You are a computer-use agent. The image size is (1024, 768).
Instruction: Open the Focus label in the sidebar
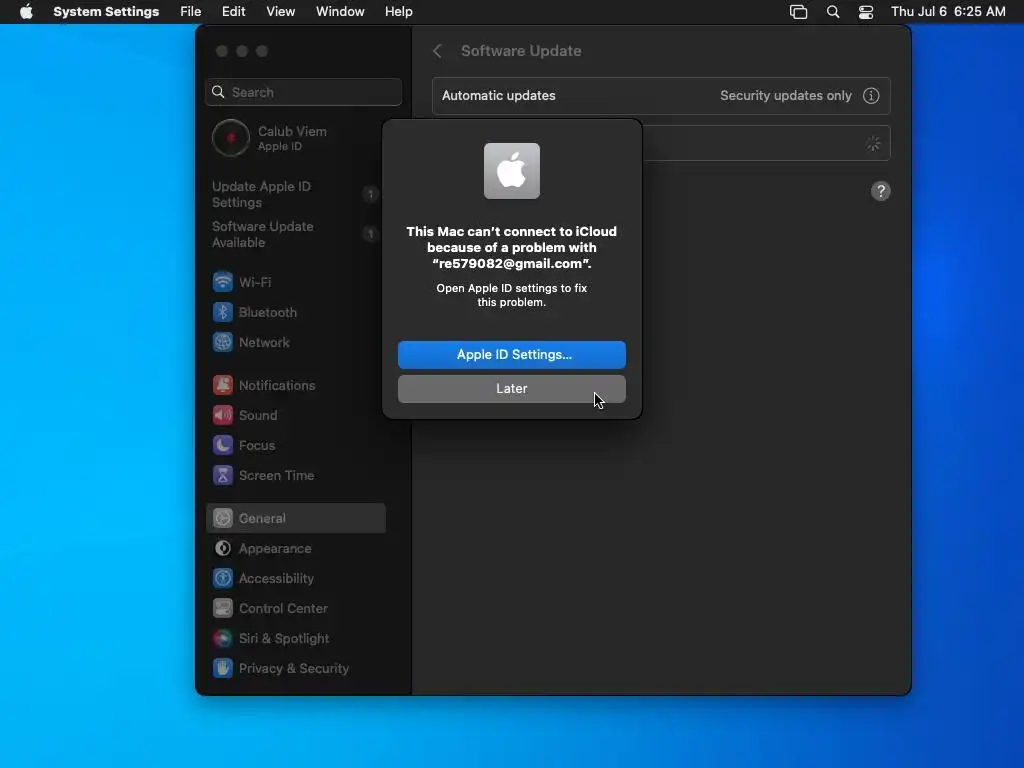pyautogui.click(x=257, y=445)
